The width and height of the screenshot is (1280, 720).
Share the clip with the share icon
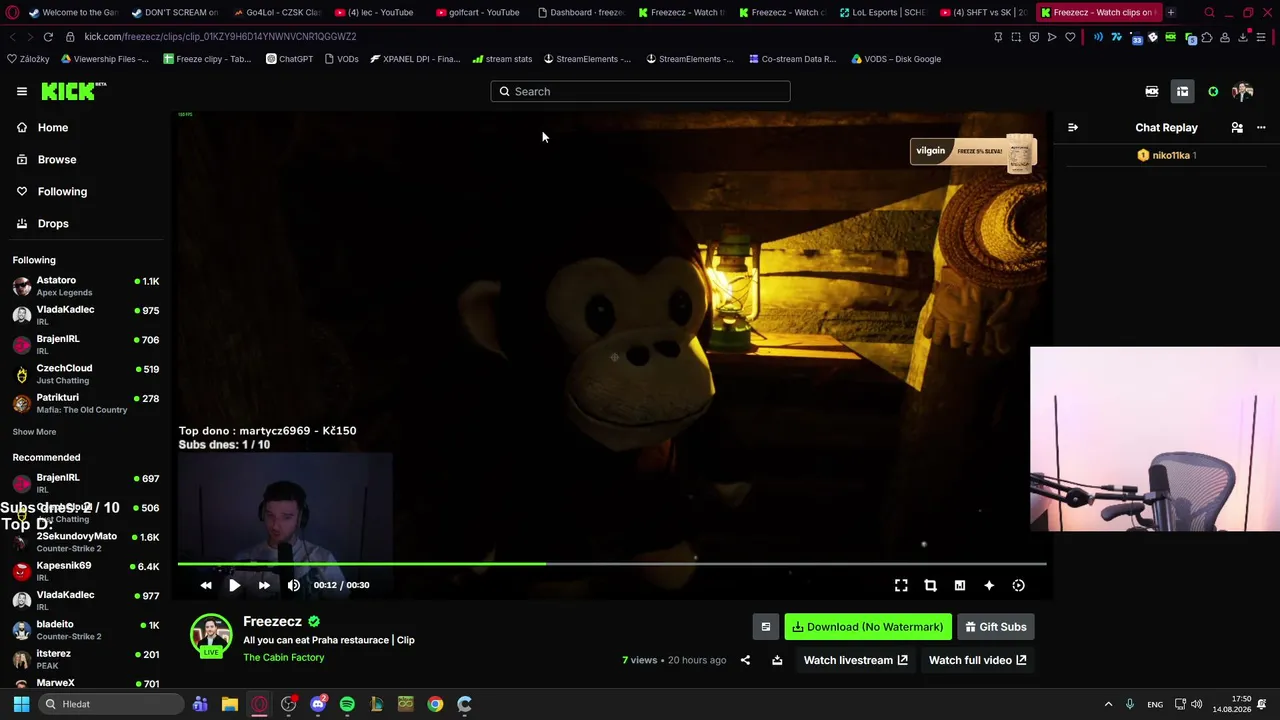coord(745,660)
